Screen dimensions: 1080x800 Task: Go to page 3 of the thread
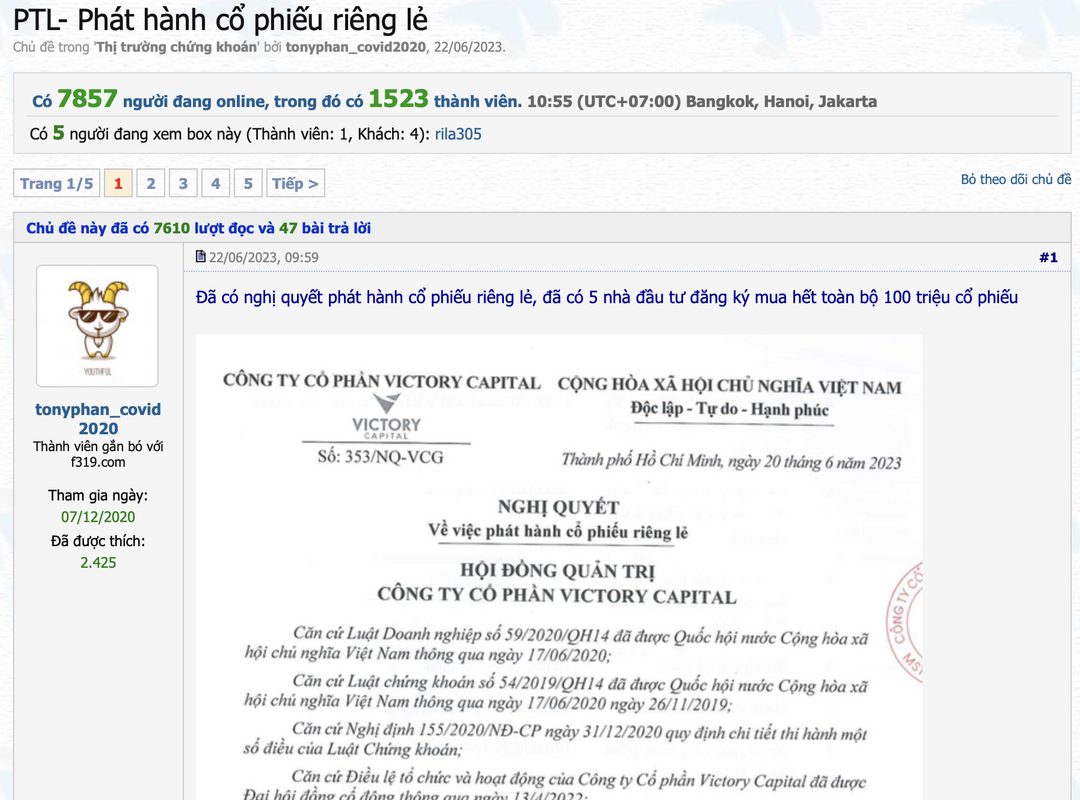(x=183, y=183)
